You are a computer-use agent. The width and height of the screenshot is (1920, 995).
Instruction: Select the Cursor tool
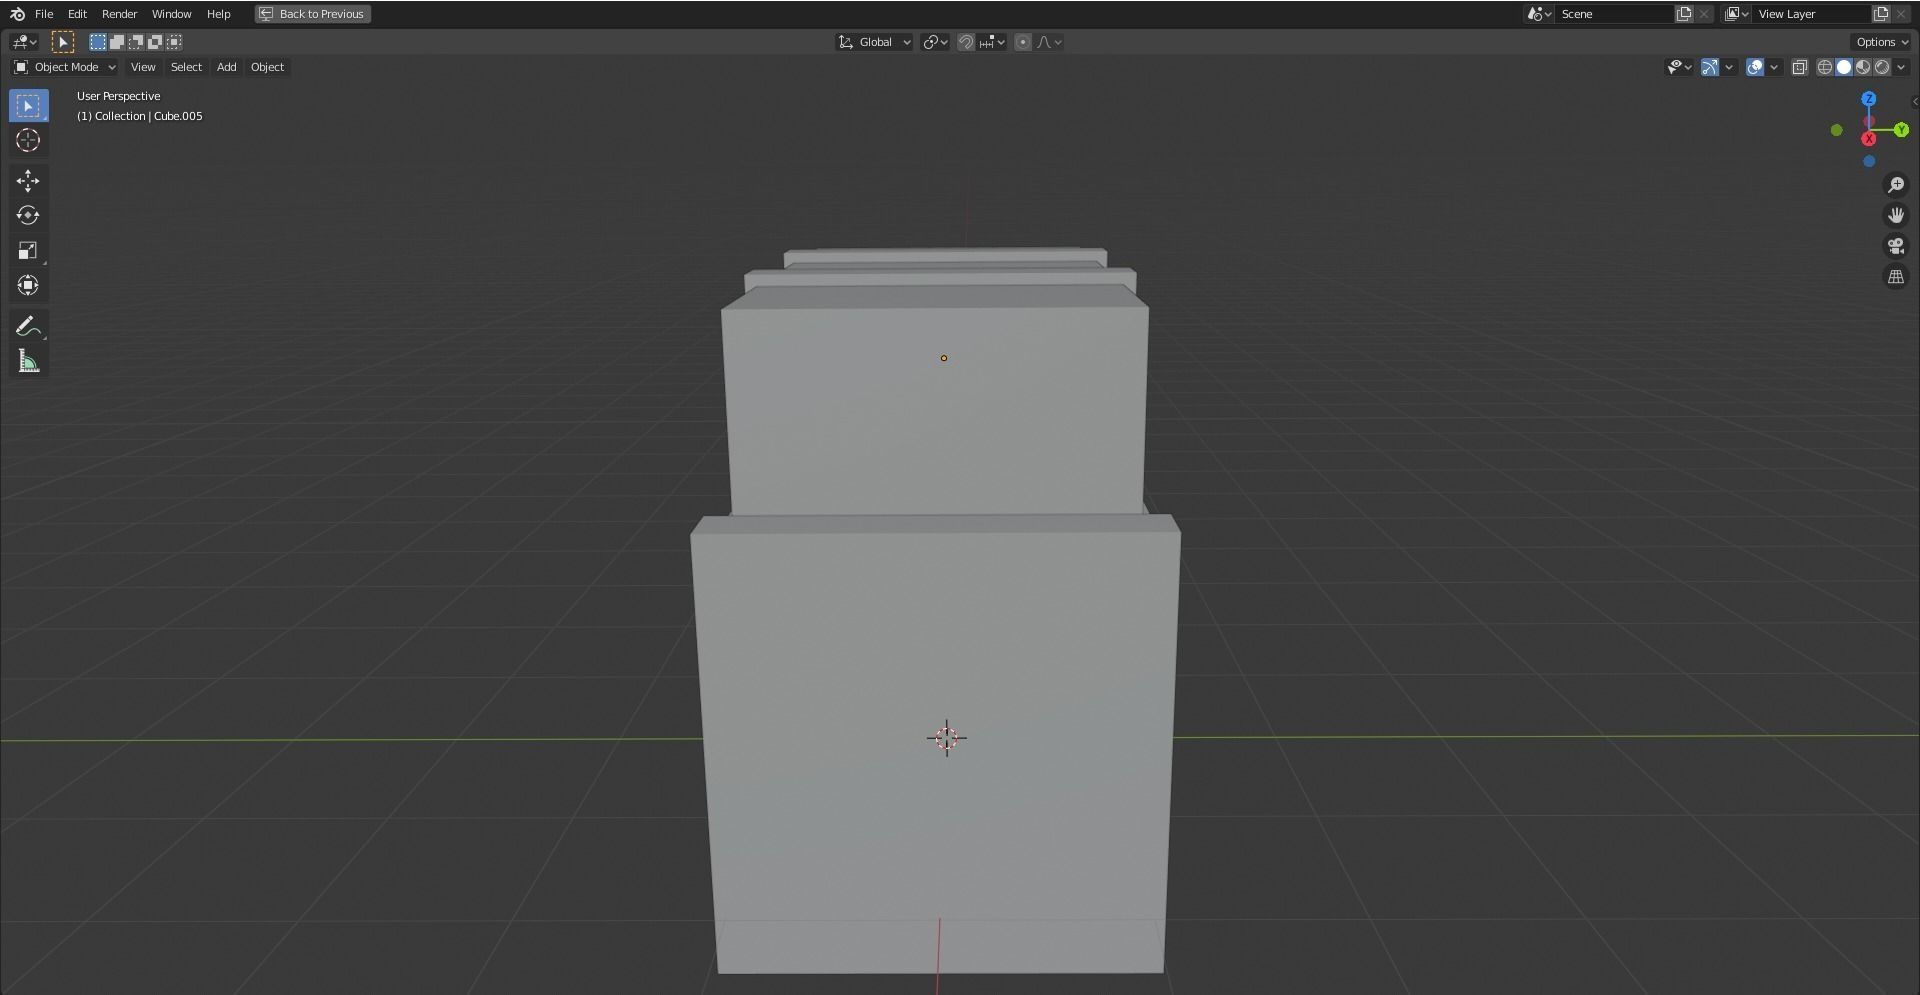pos(27,141)
